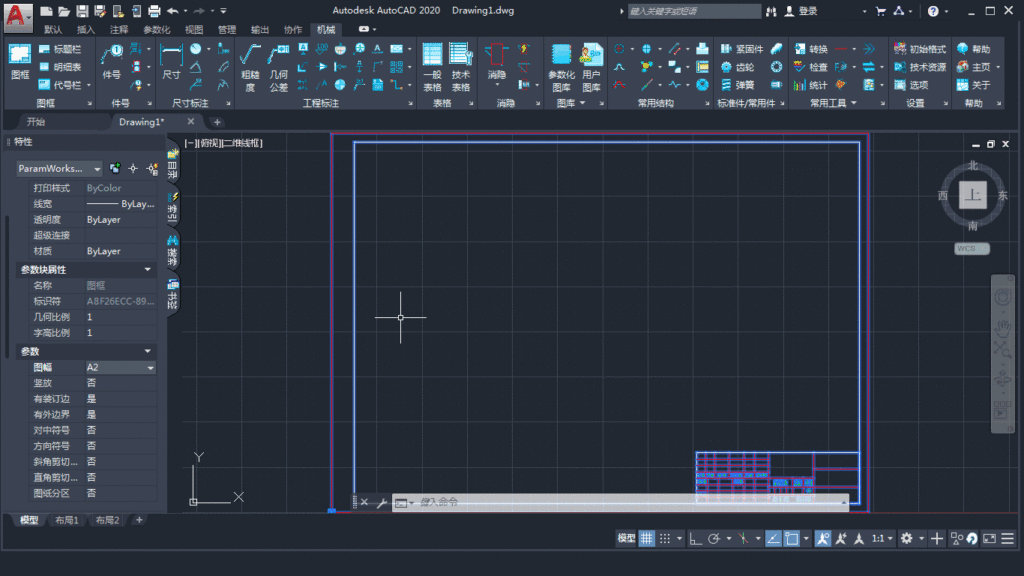Open the 主页 dropdown arrow

coord(998,67)
